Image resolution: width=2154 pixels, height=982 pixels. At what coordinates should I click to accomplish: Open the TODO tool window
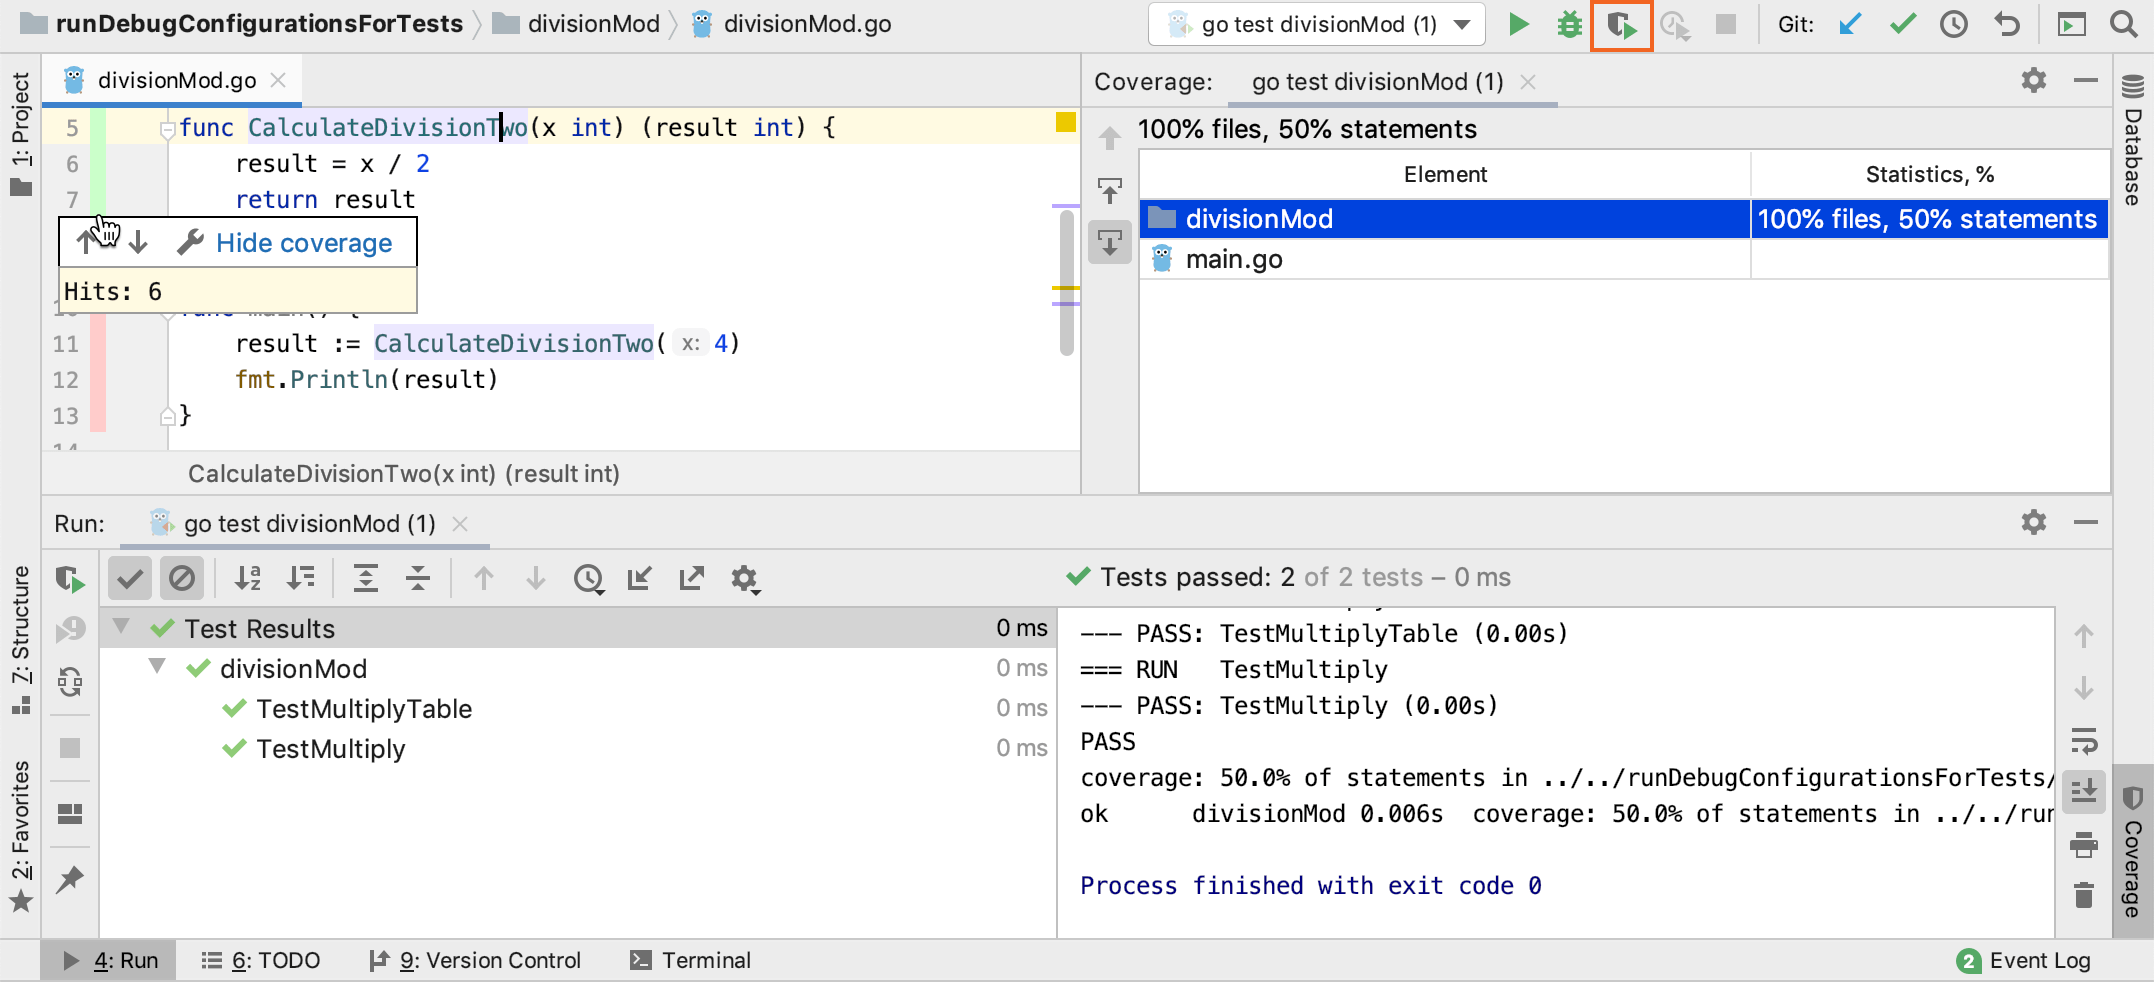(261, 960)
